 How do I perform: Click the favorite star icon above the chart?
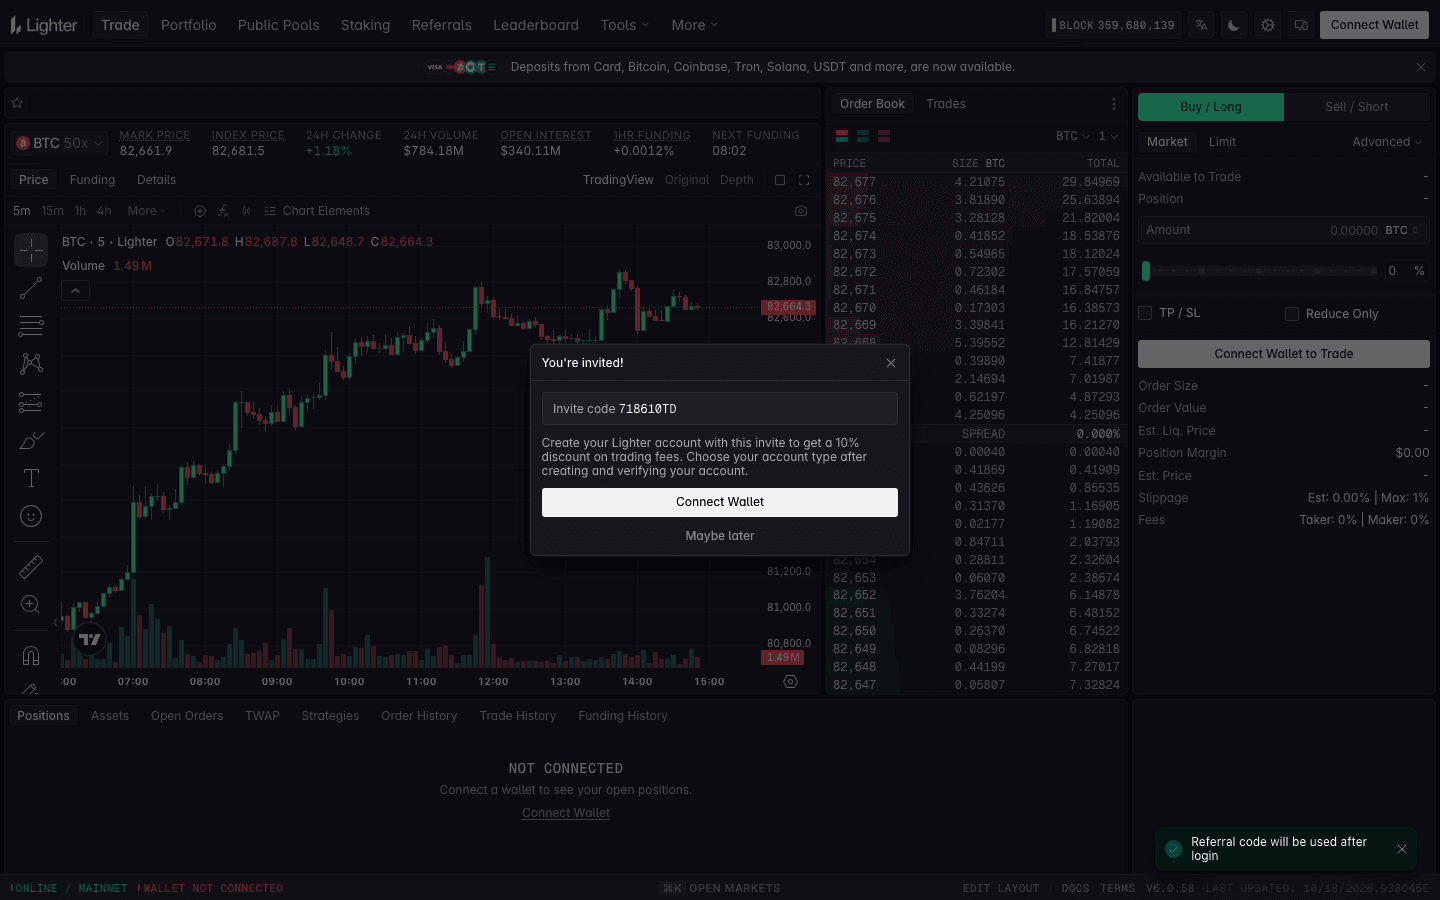[17, 103]
